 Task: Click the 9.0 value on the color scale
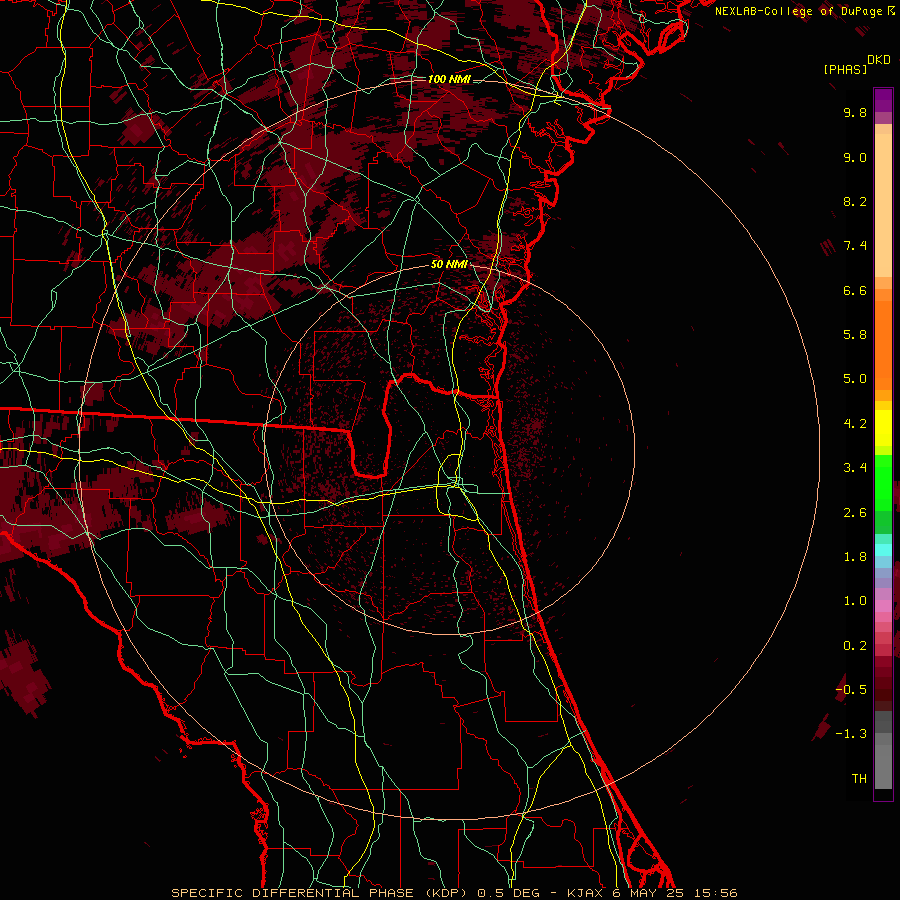pyautogui.click(x=855, y=157)
